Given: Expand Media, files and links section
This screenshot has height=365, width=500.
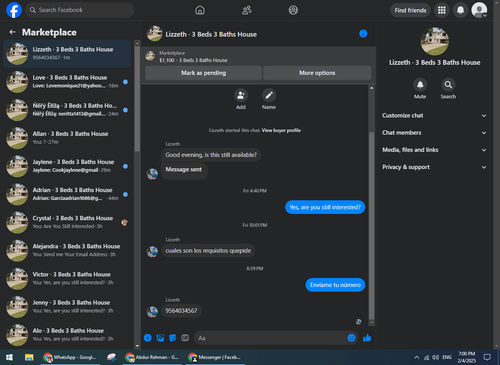Looking at the screenshot, I should coord(434,150).
